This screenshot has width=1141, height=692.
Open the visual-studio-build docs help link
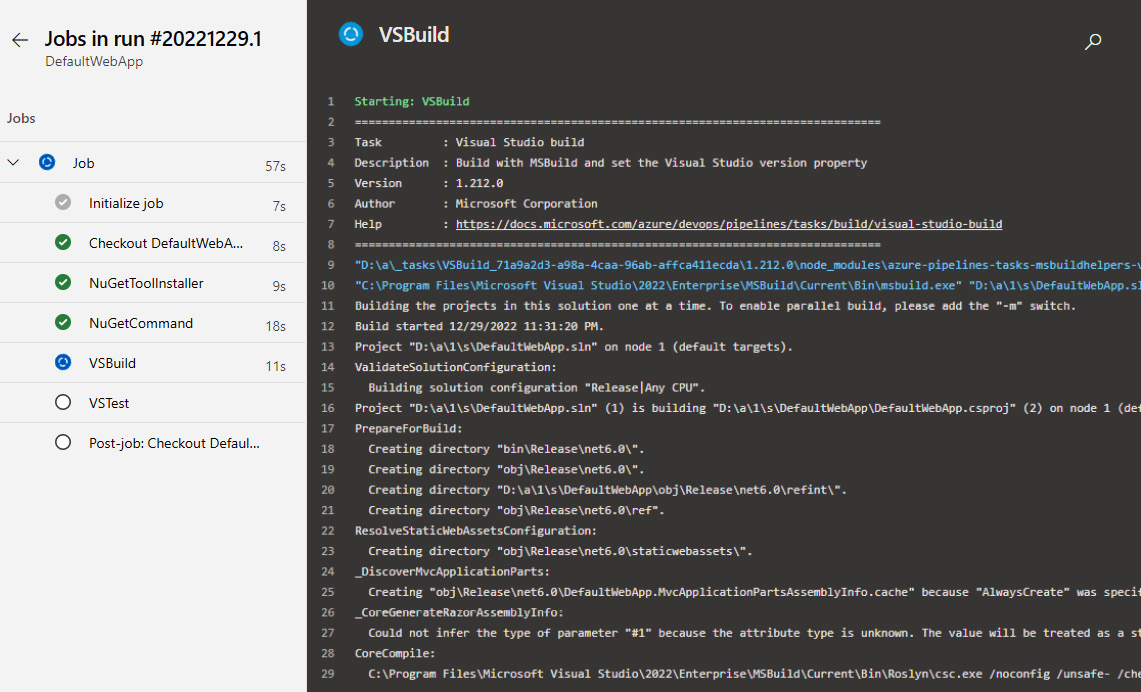[x=728, y=224]
